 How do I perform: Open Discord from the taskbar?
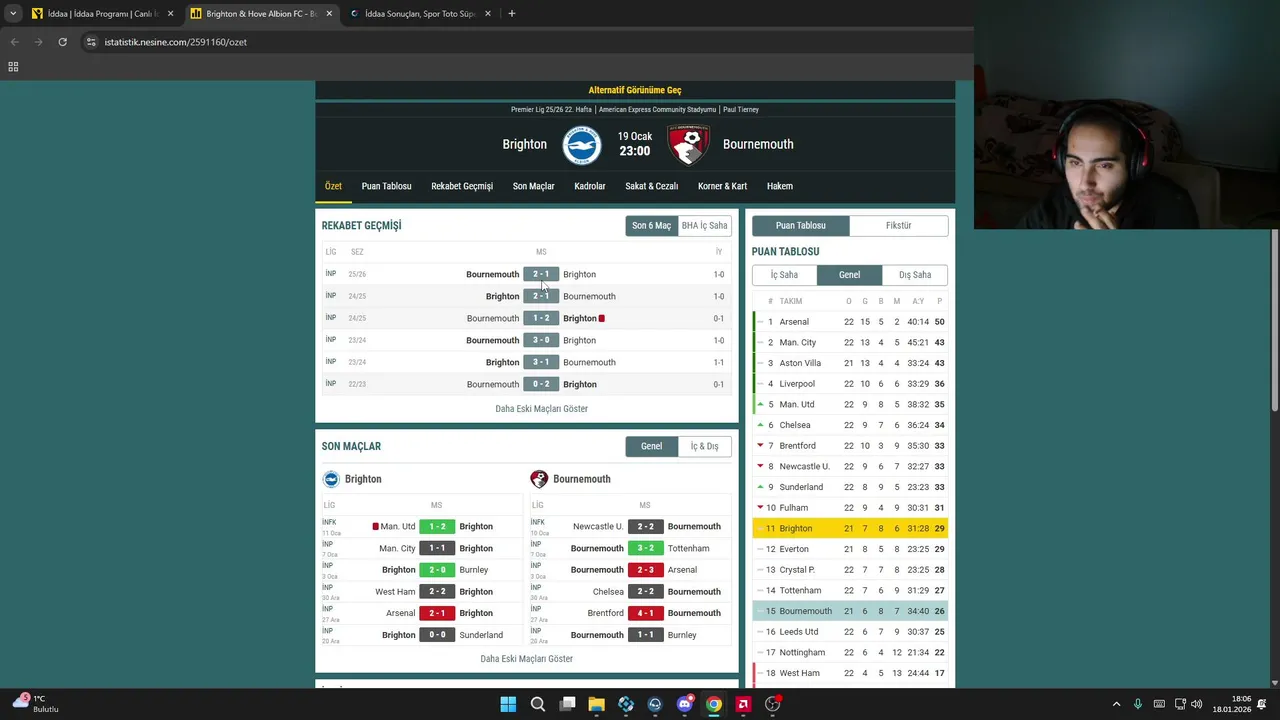coord(684,704)
